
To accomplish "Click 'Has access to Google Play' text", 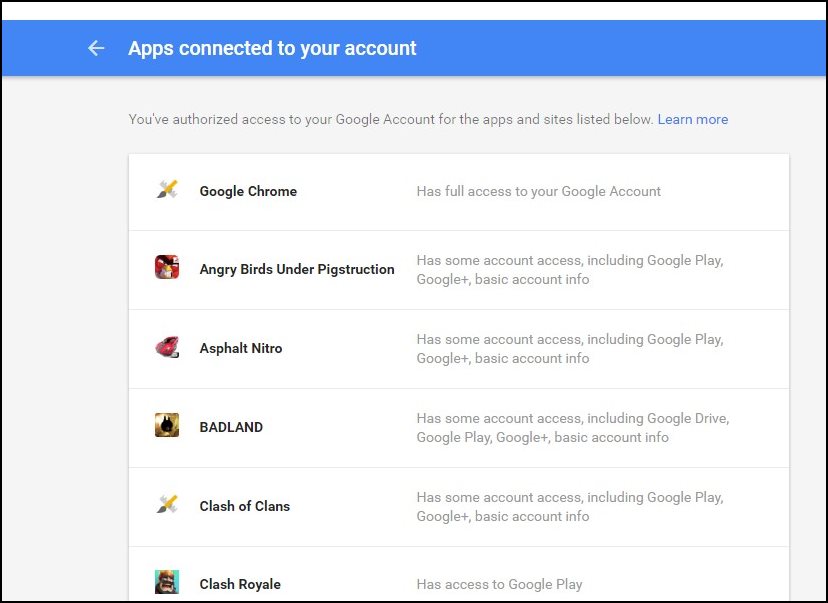I will click(500, 584).
